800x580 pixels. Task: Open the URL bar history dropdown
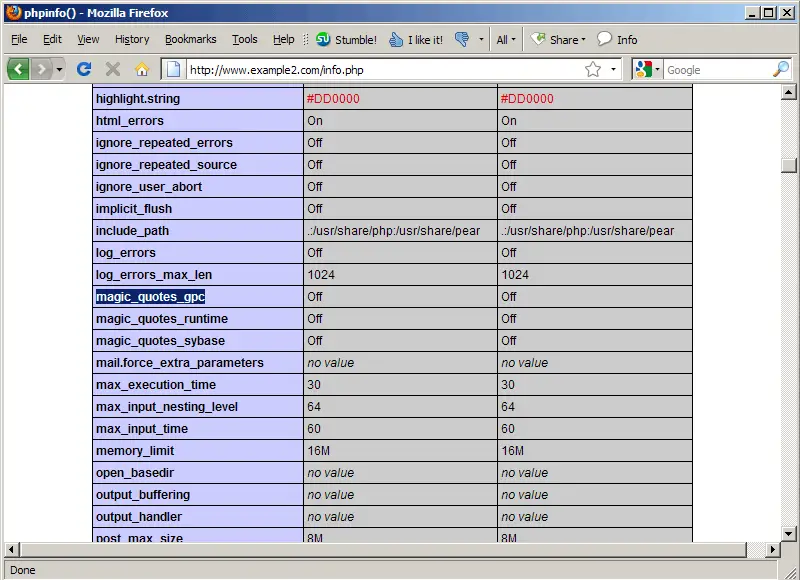click(x=613, y=69)
